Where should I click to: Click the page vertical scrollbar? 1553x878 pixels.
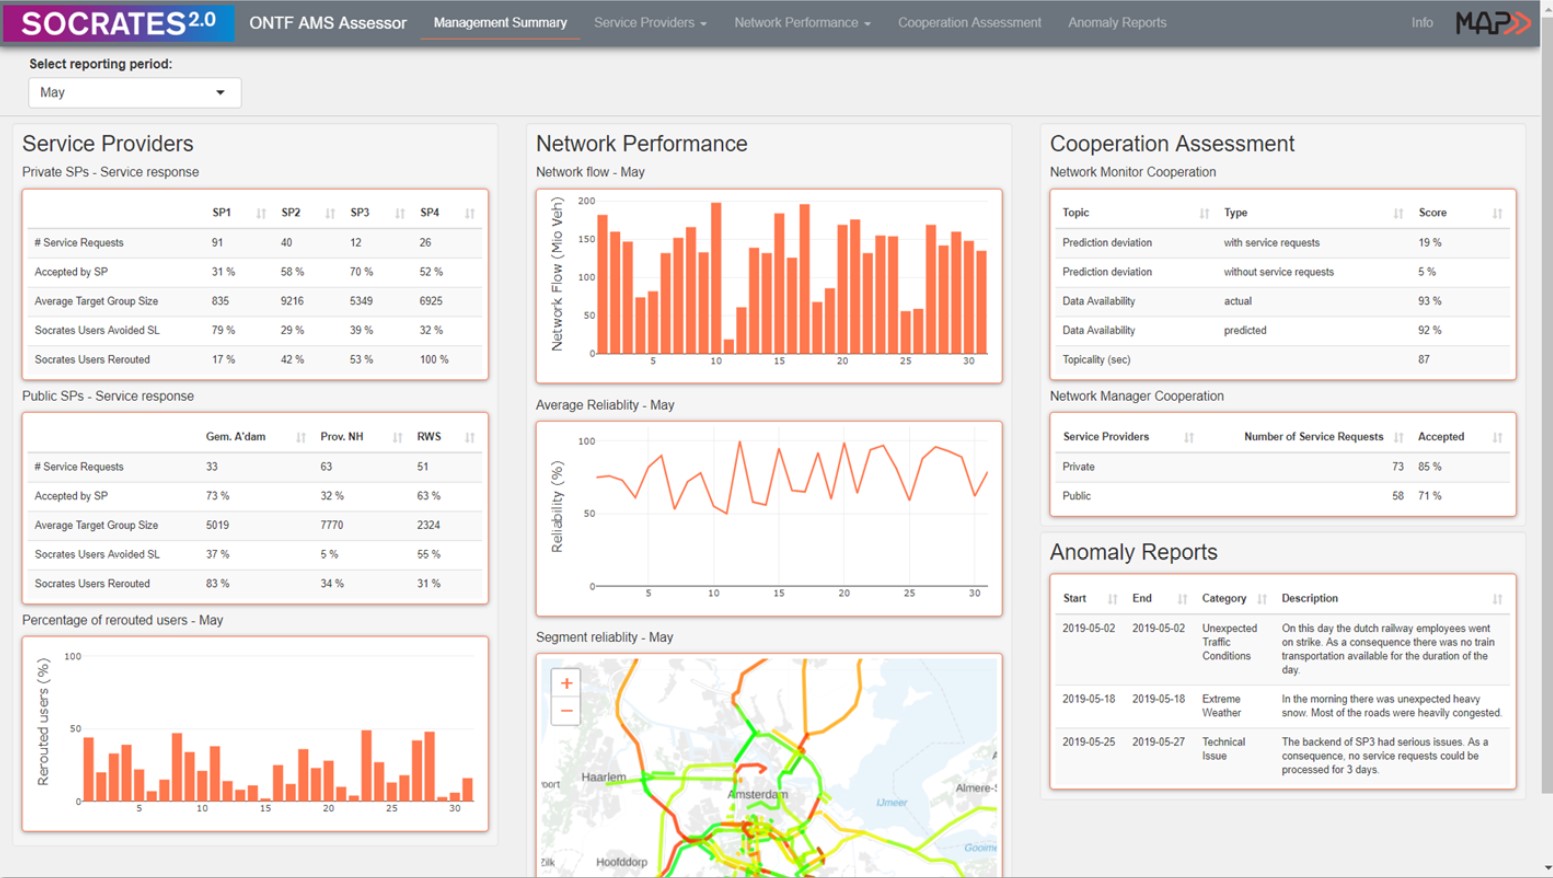(1547, 400)
